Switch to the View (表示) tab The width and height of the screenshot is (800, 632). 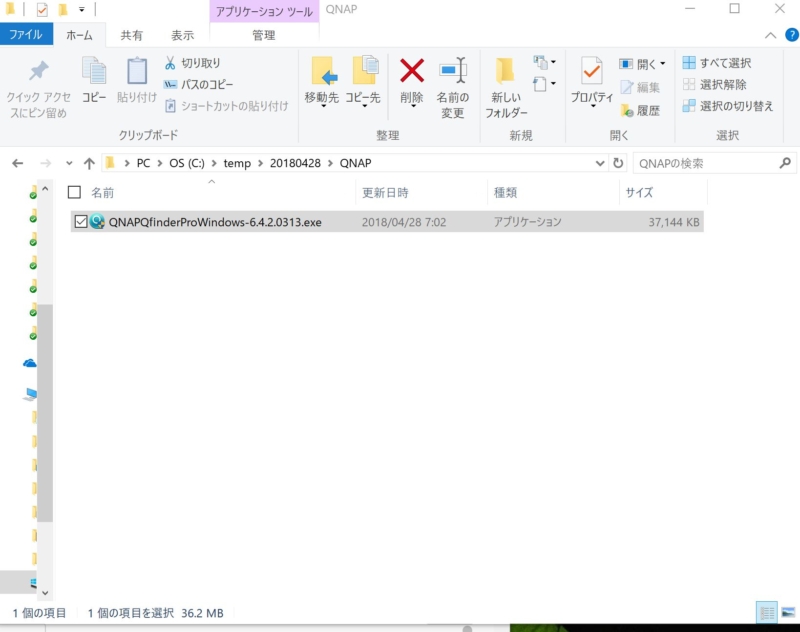pos(183,35)
